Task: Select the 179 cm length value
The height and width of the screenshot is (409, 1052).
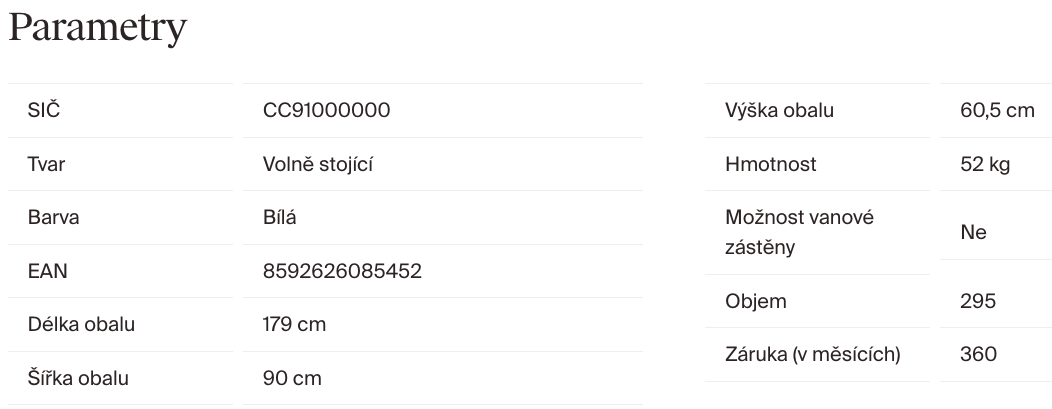Action: (x=294, y=325)
